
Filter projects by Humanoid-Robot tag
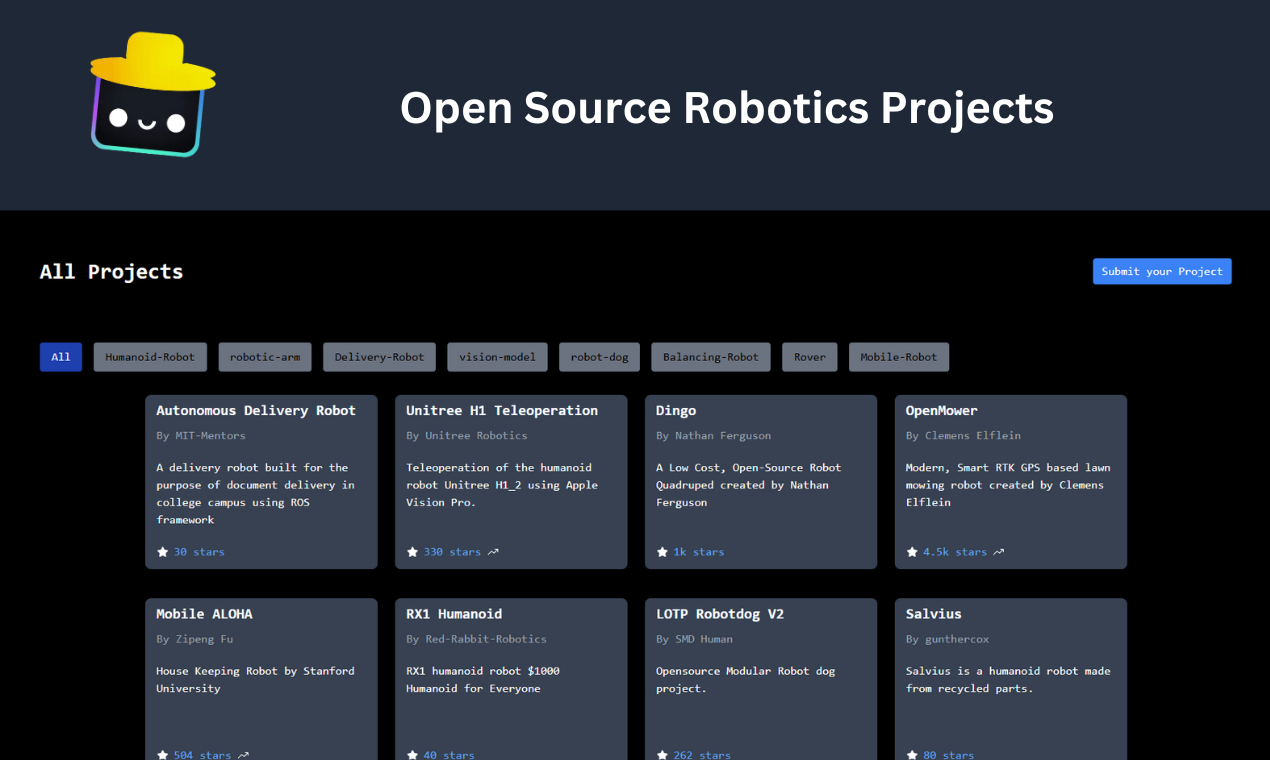[150, 357]
